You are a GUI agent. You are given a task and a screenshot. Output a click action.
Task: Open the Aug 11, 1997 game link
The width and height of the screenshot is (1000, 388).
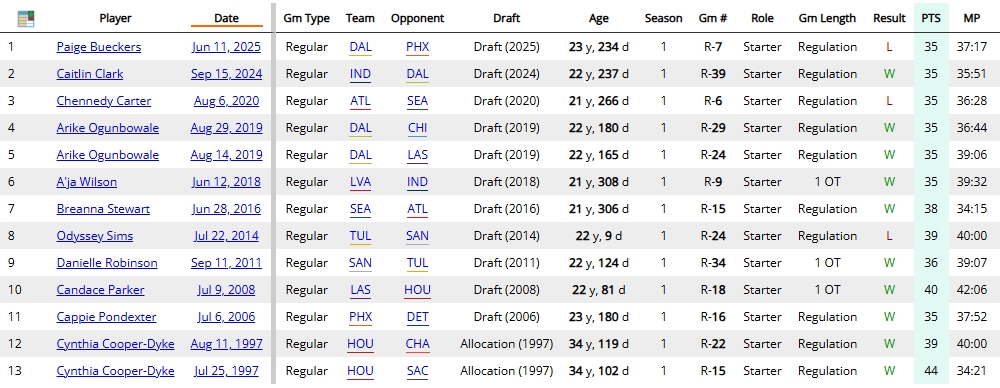(x=226, y=344)
